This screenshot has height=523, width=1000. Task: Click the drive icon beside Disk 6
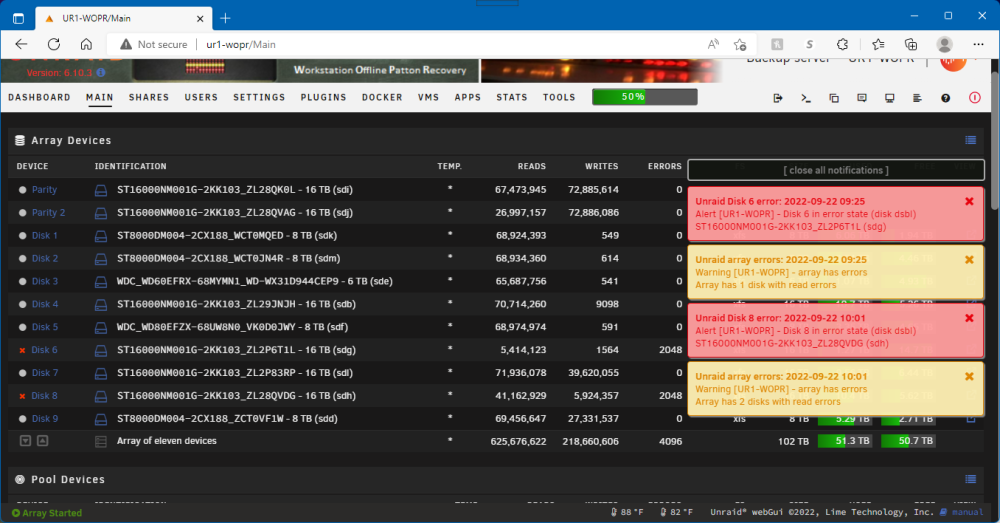[101, 350]
